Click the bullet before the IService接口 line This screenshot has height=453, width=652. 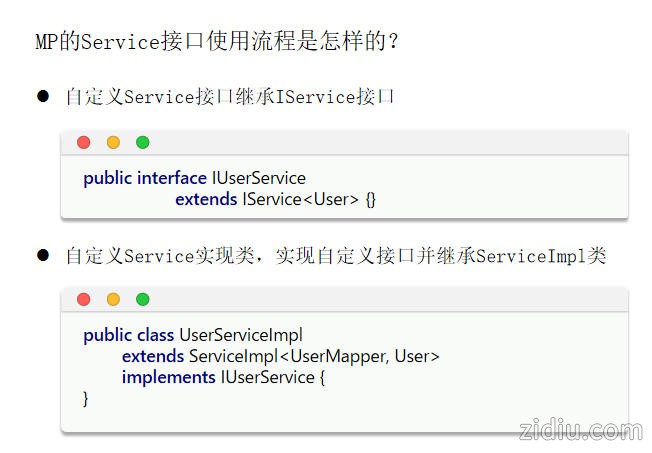tap(43, 97)
